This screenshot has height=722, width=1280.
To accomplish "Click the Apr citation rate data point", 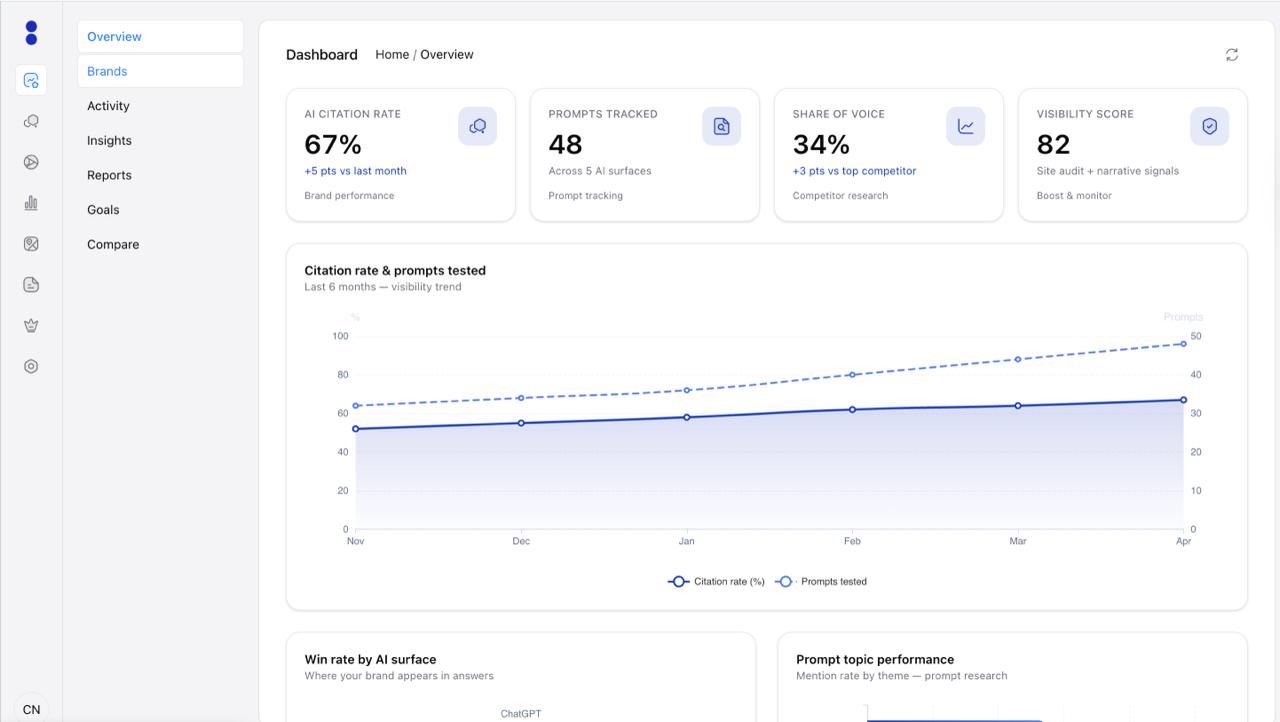I will (1183, 400).
